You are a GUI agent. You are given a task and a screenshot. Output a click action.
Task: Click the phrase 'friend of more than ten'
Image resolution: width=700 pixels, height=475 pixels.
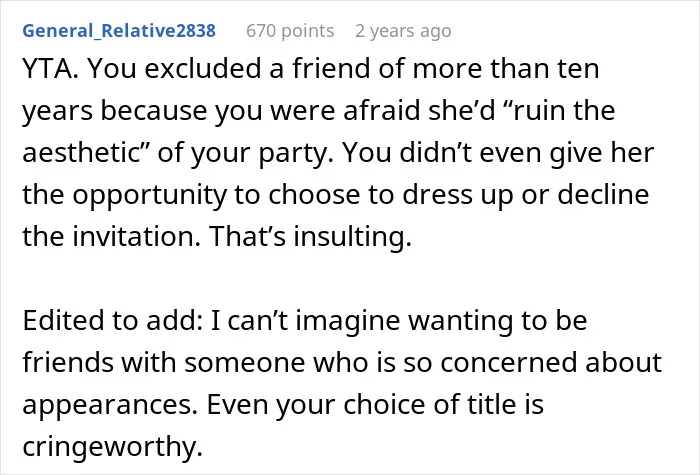[446, 69]
